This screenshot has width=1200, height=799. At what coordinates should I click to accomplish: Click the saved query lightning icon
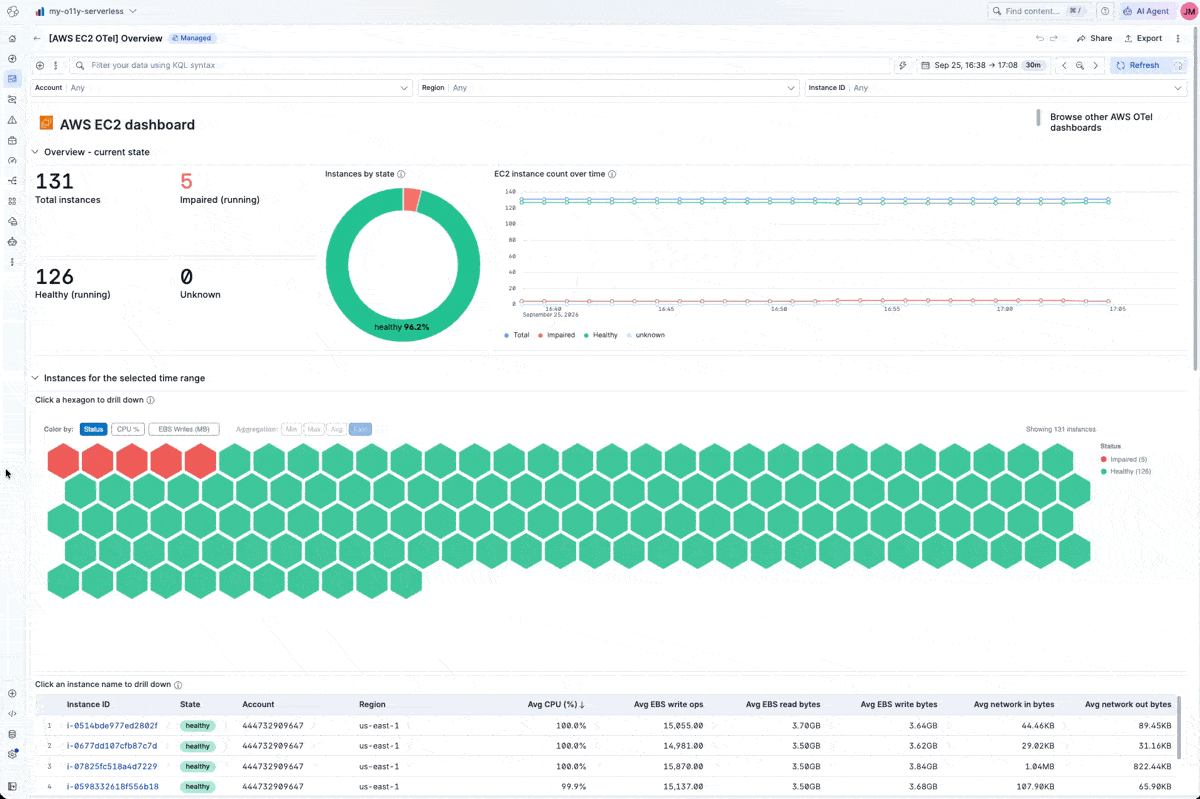tap(903, 65)
